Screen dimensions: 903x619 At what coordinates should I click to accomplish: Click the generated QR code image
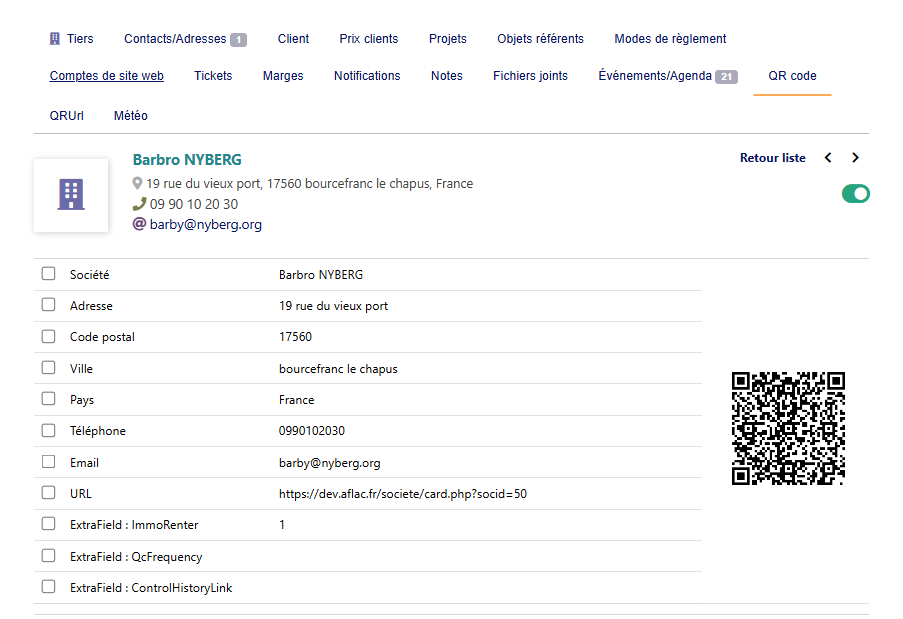(x=788, y=429)
